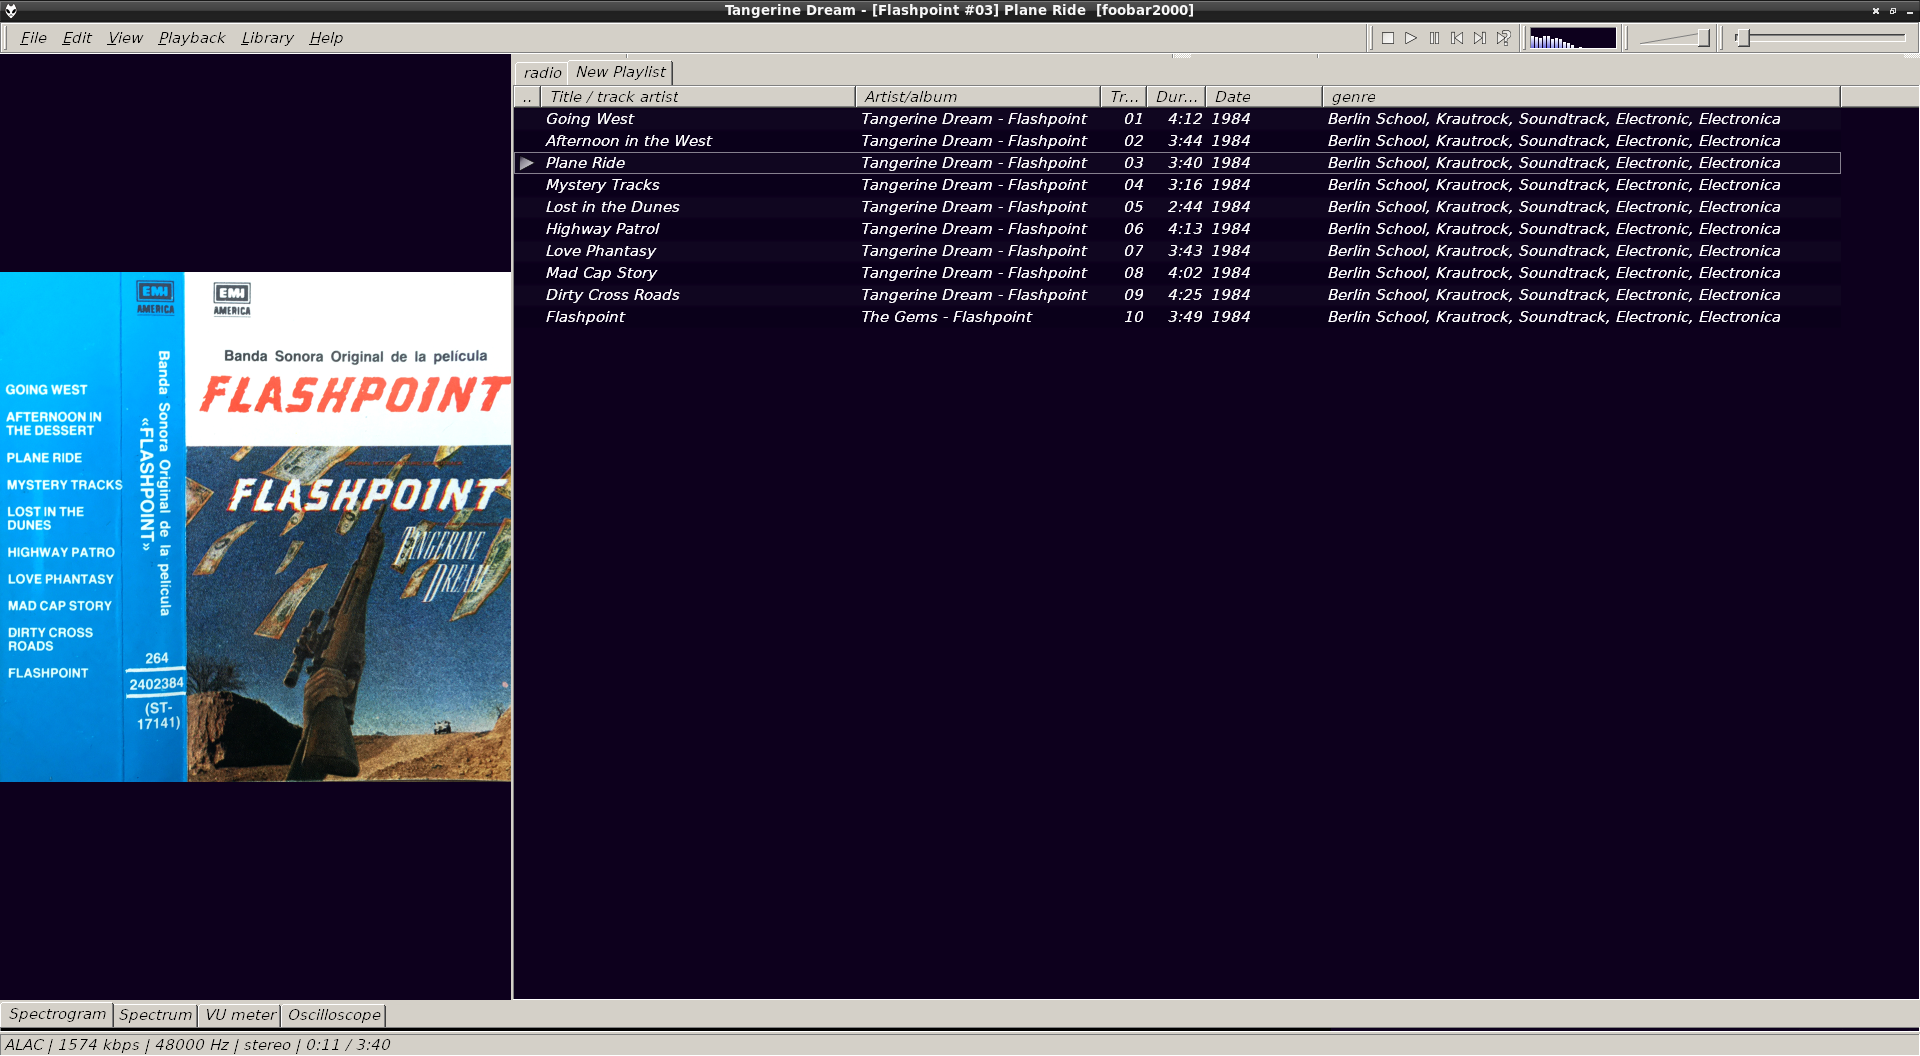Click the status bar playback info
The height and width of the screenshot is (1056, 1920).
[x=197, y=1045]
